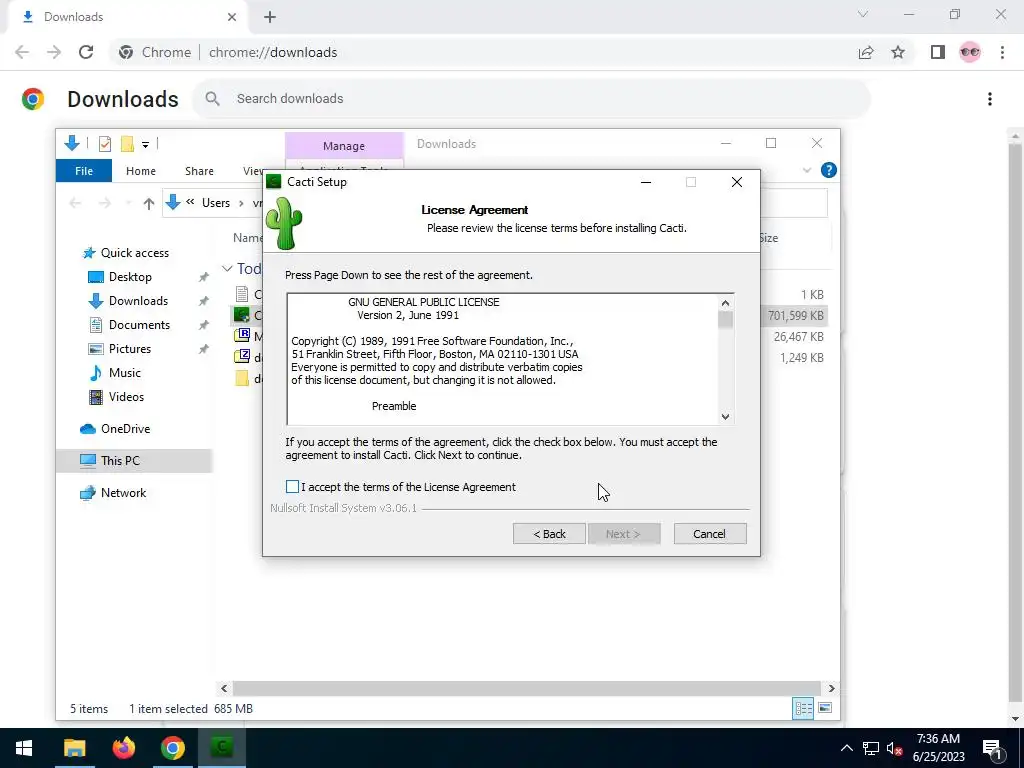Screen dimensions: 1024x768
Task: Open Network in navigation pane
Action: tap(123, 493)
